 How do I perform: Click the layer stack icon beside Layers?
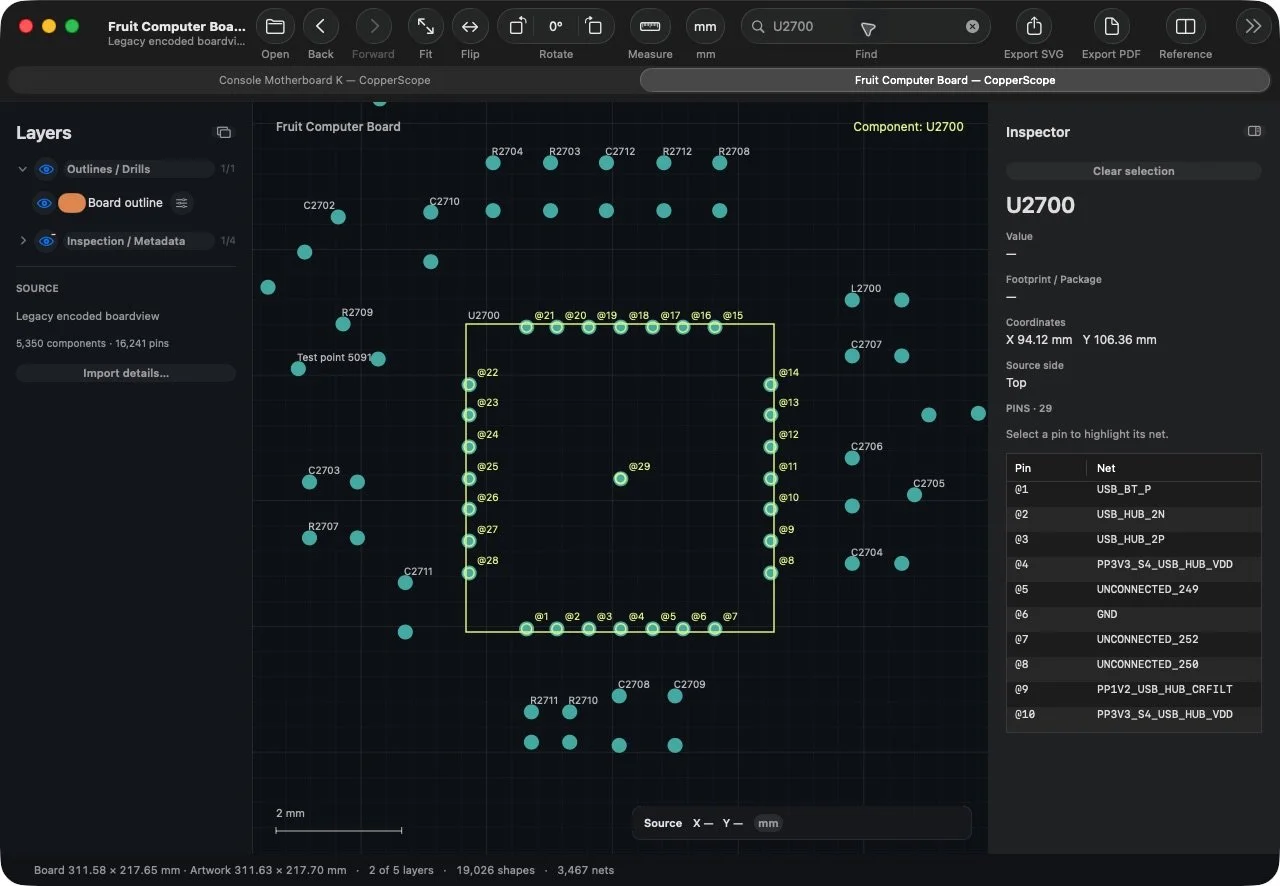(x=224, y=132)
